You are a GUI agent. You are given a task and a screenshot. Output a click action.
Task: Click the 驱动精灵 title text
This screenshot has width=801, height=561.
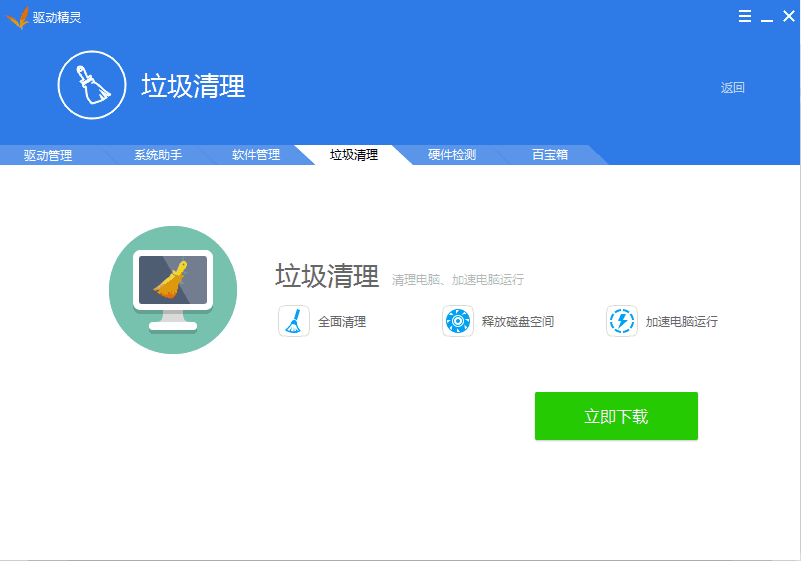tap(57, 17)
